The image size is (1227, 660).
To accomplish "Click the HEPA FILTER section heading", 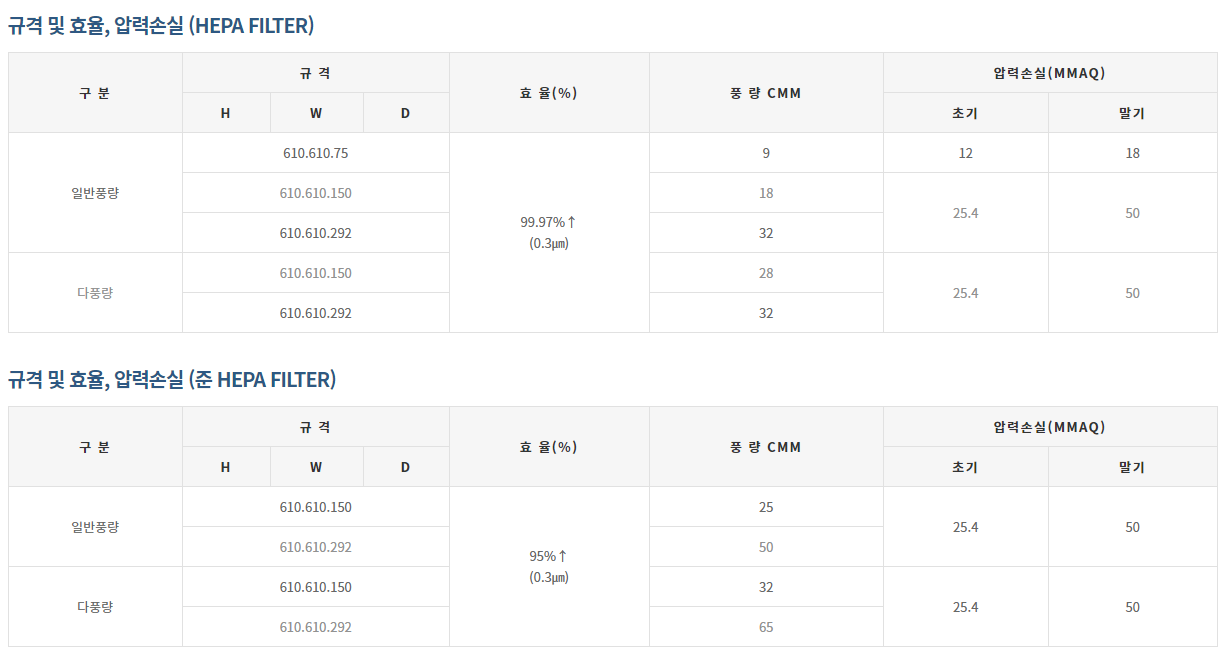I will [161, 26].
